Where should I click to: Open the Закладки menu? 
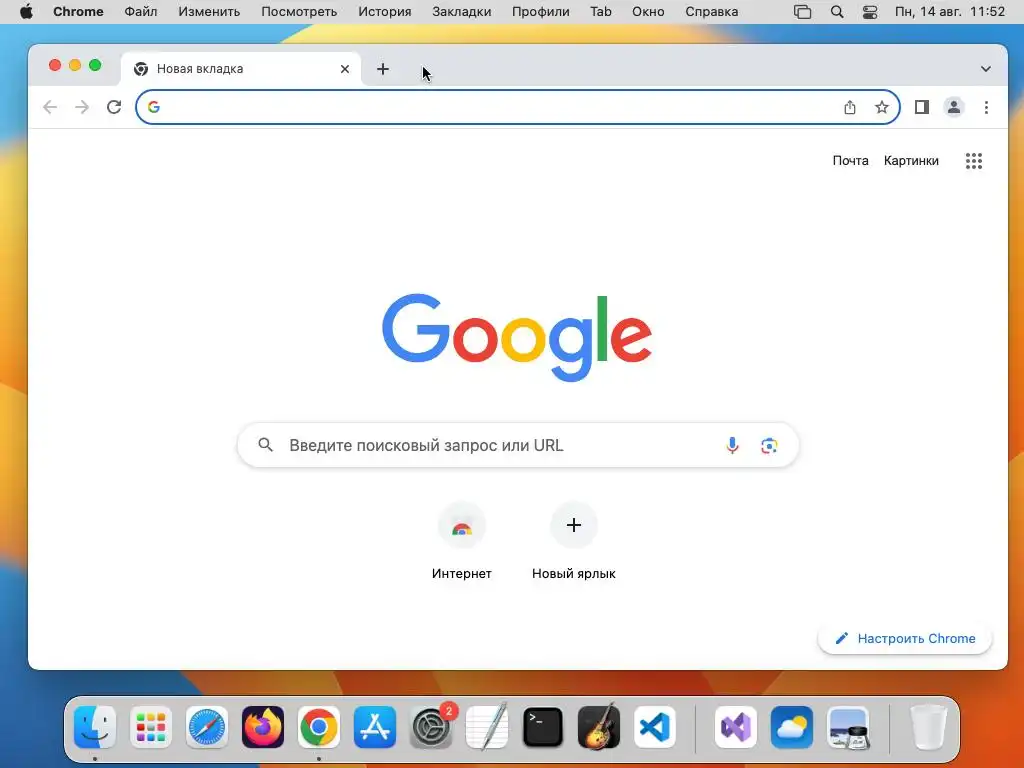[x=462, y=12]
